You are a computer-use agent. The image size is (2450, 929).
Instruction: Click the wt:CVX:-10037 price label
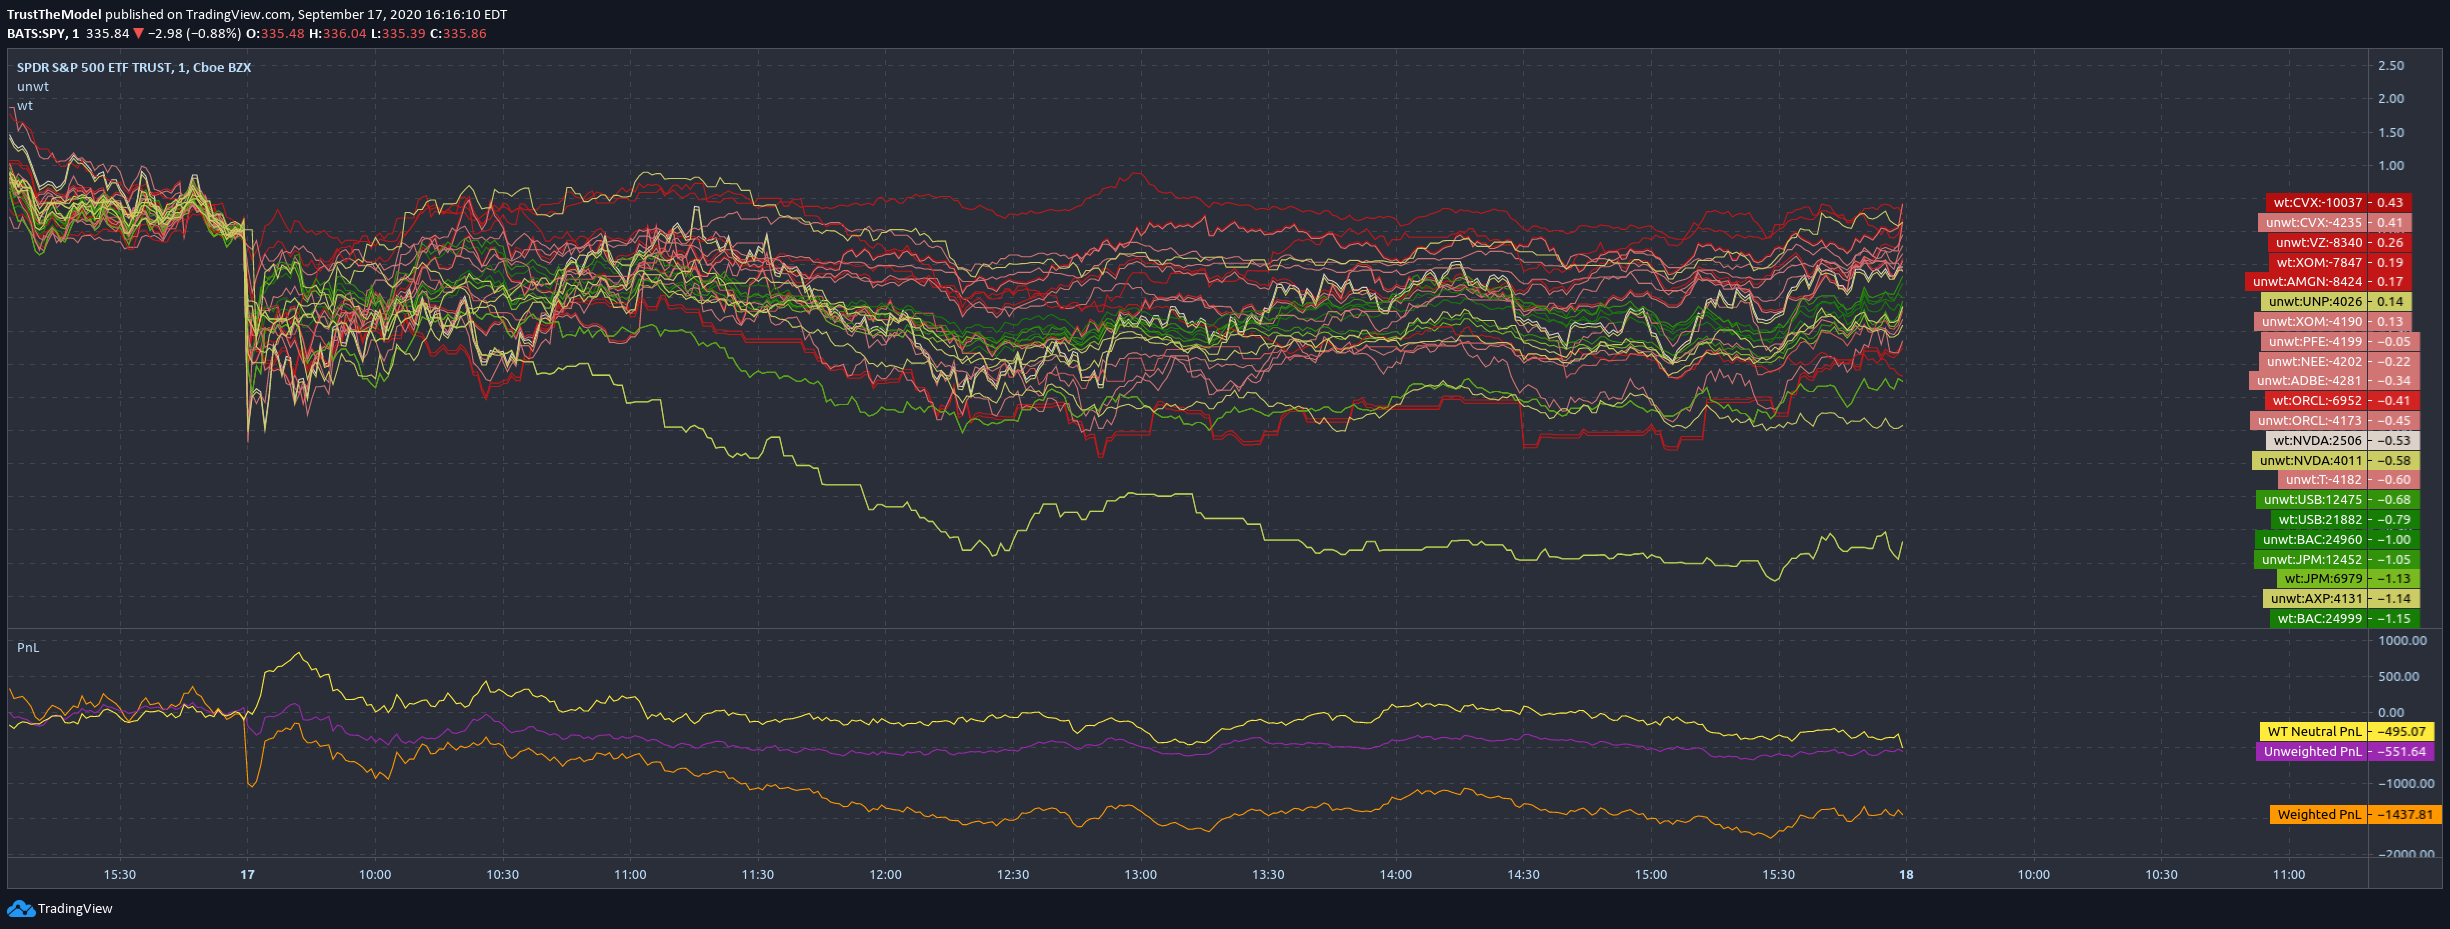pos(2339,202)
